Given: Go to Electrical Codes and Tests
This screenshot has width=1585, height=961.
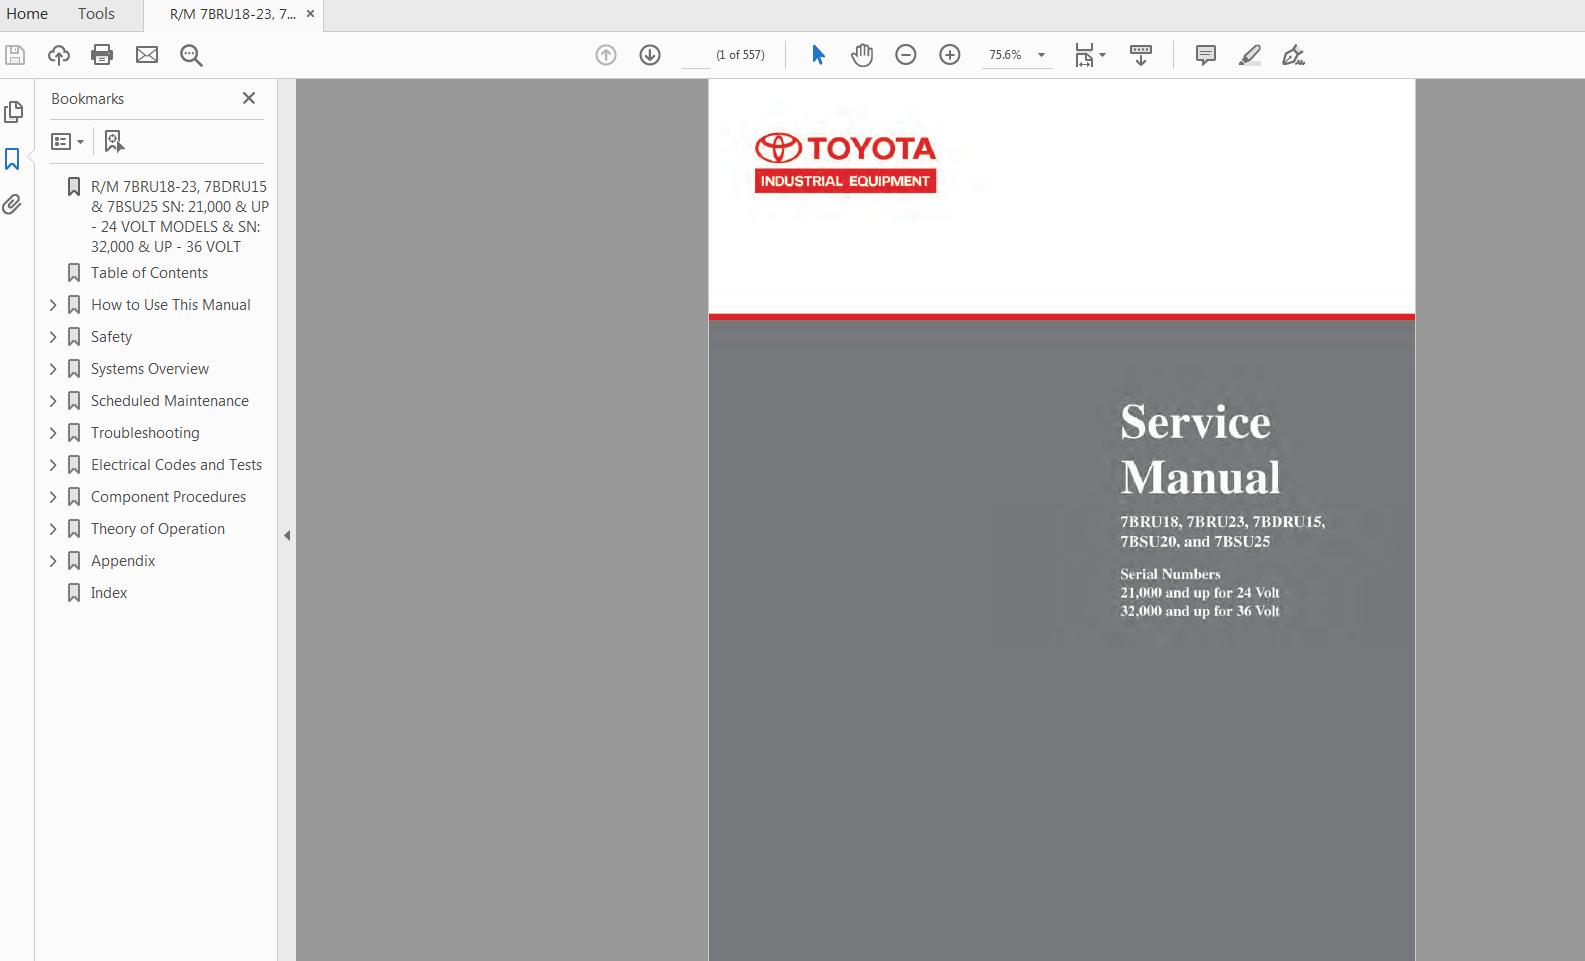Looking at the screenshot, I should pos(176,465).
